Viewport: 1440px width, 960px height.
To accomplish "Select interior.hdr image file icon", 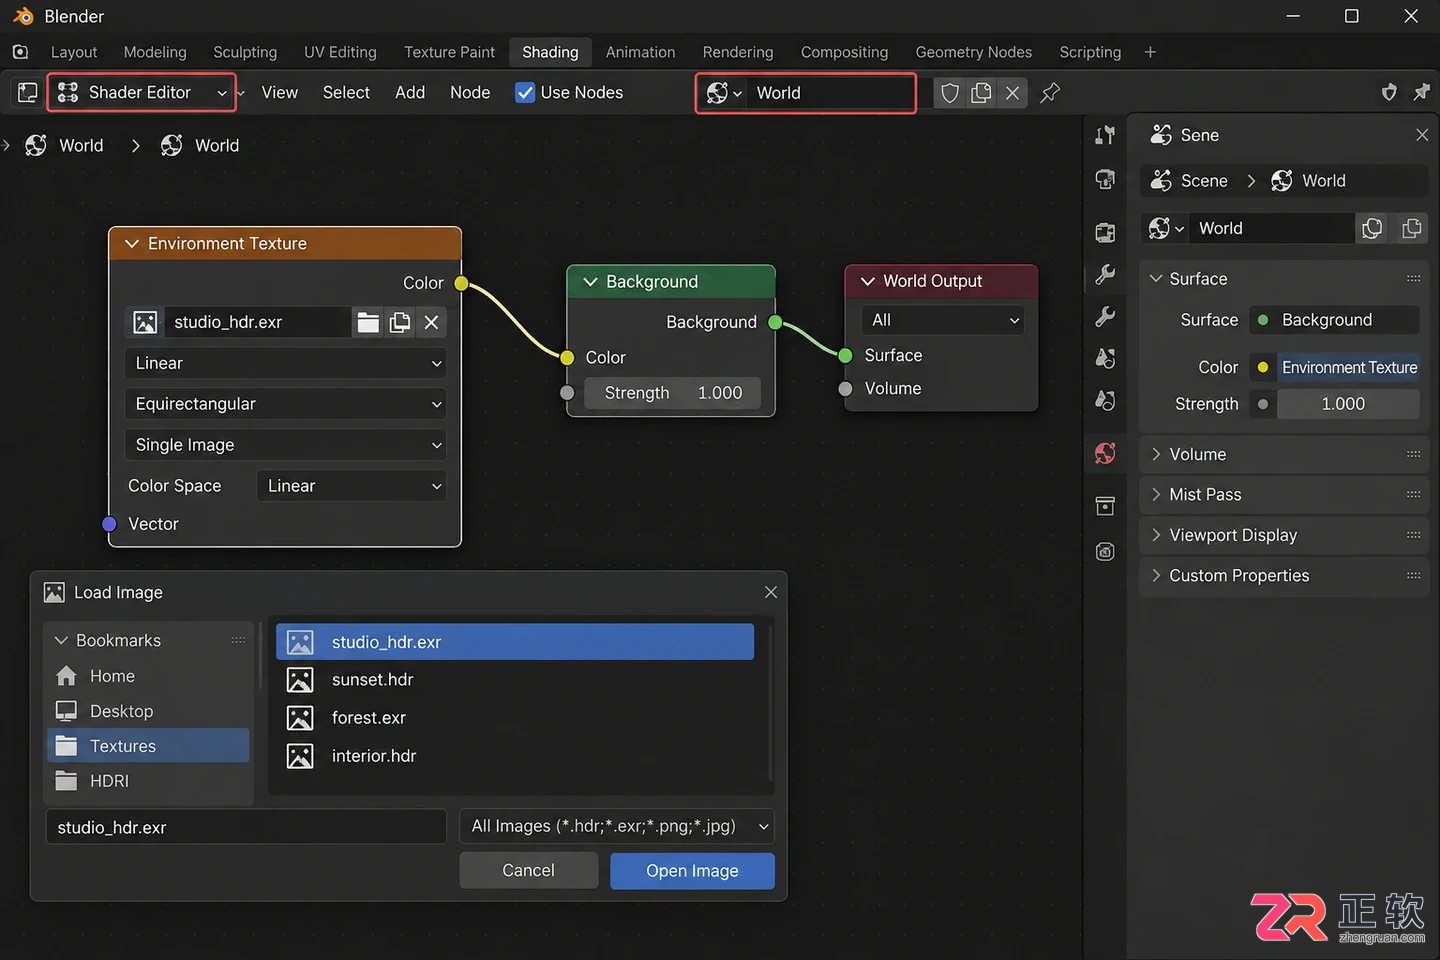I will [x=300, y=756].
